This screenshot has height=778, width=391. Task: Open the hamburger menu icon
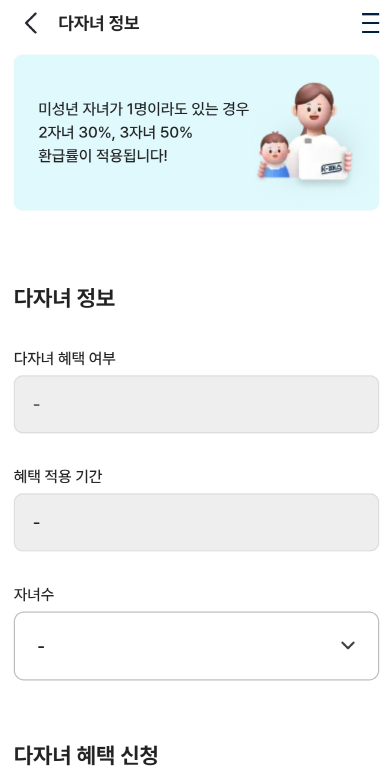pos(370,23)
